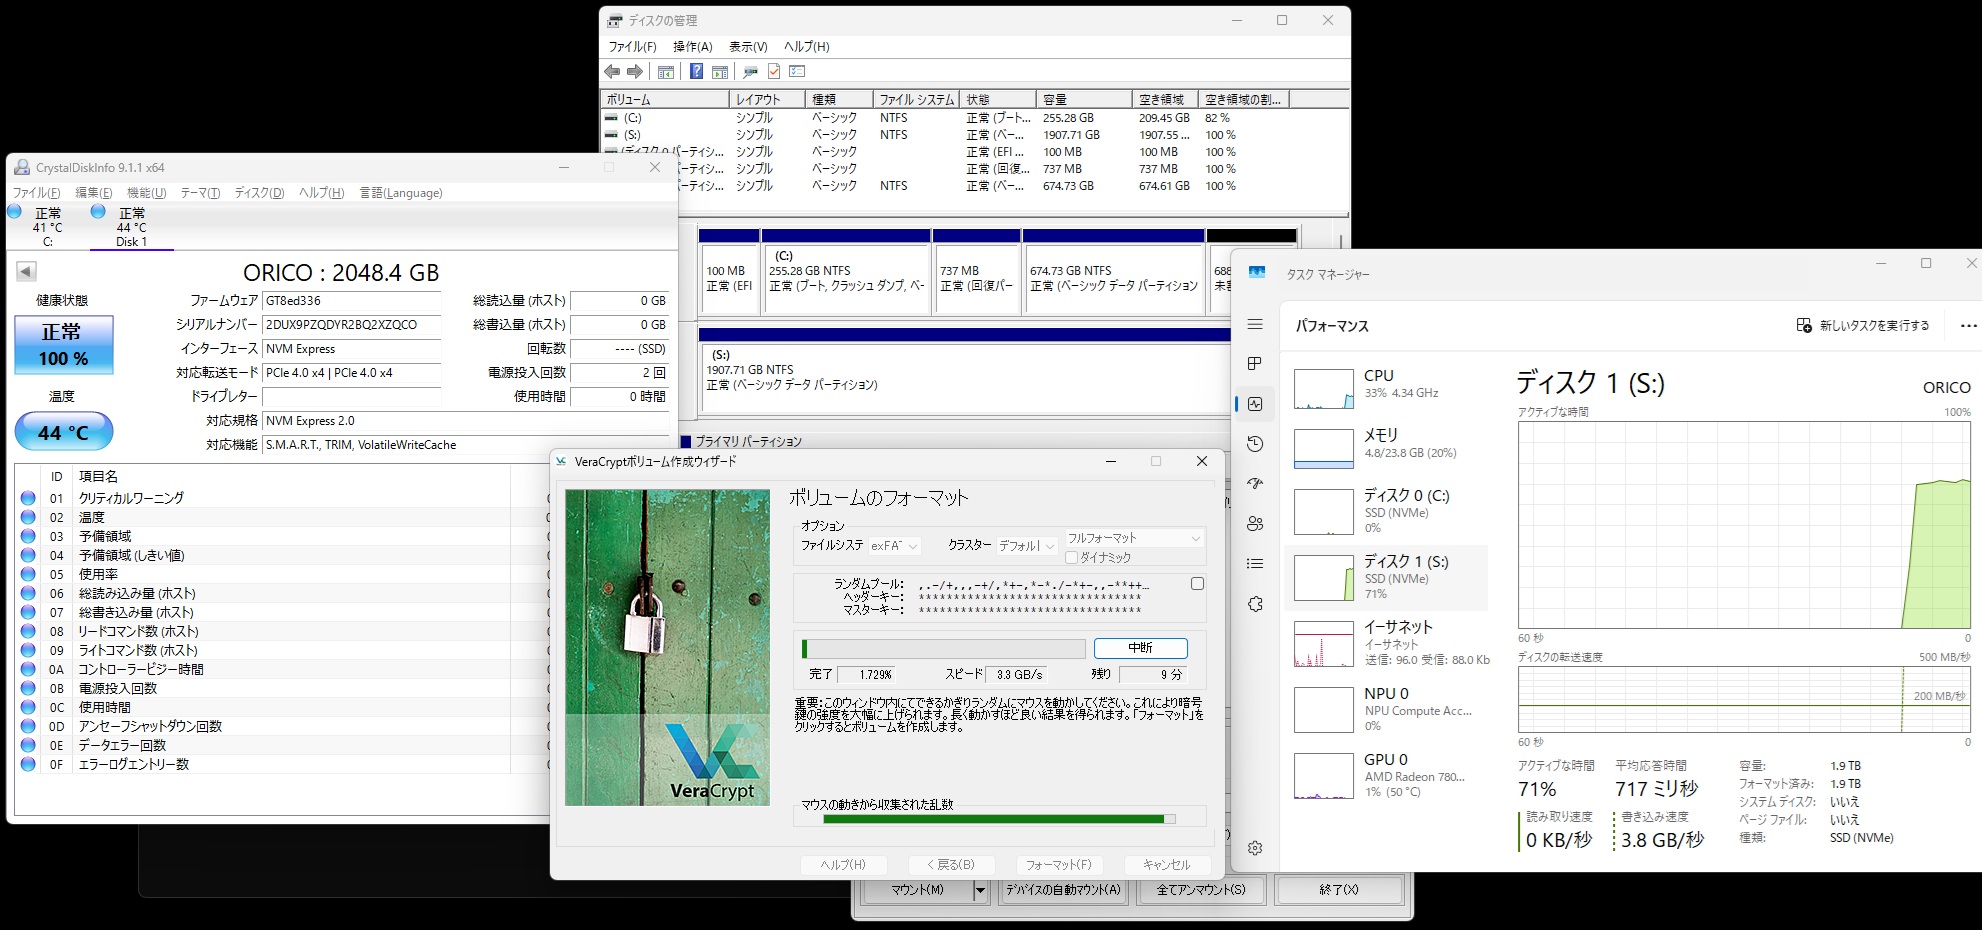This screenshot has width=1982, height=930.
Task: Open Services puzzle icon in Task Manager
Action: point(1255,604)
